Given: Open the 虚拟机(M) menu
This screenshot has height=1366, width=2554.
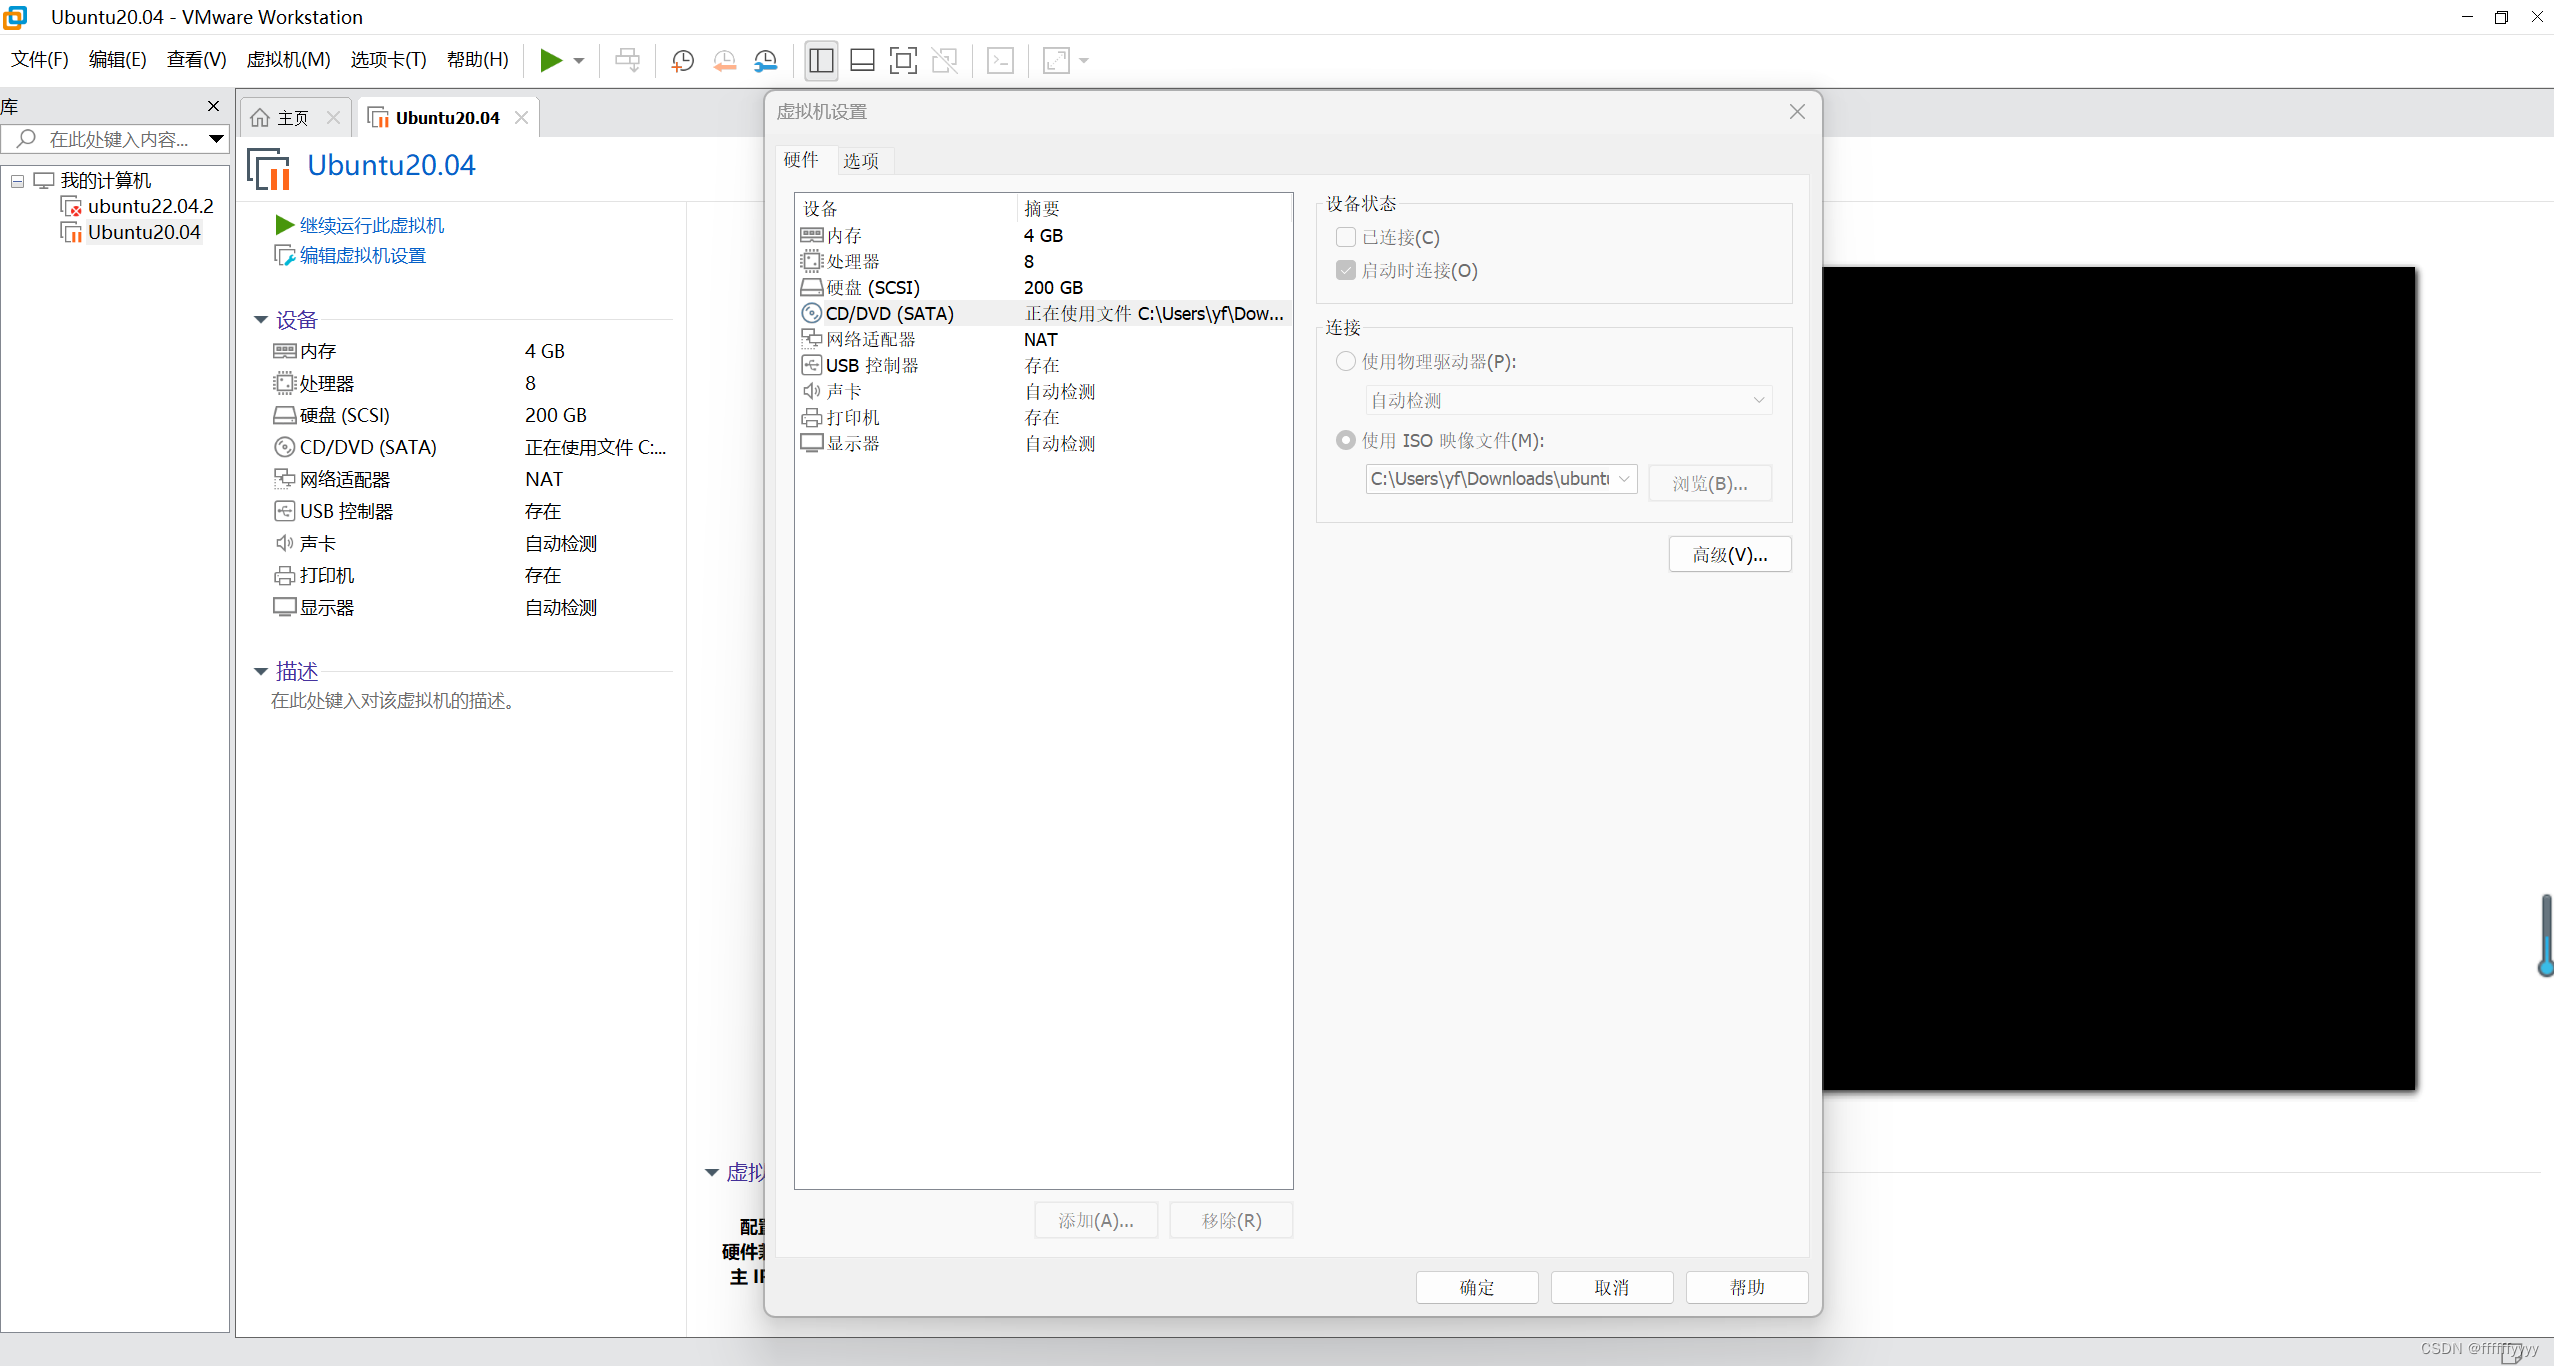Looking at the screenshot, I should tap(288, 60).
